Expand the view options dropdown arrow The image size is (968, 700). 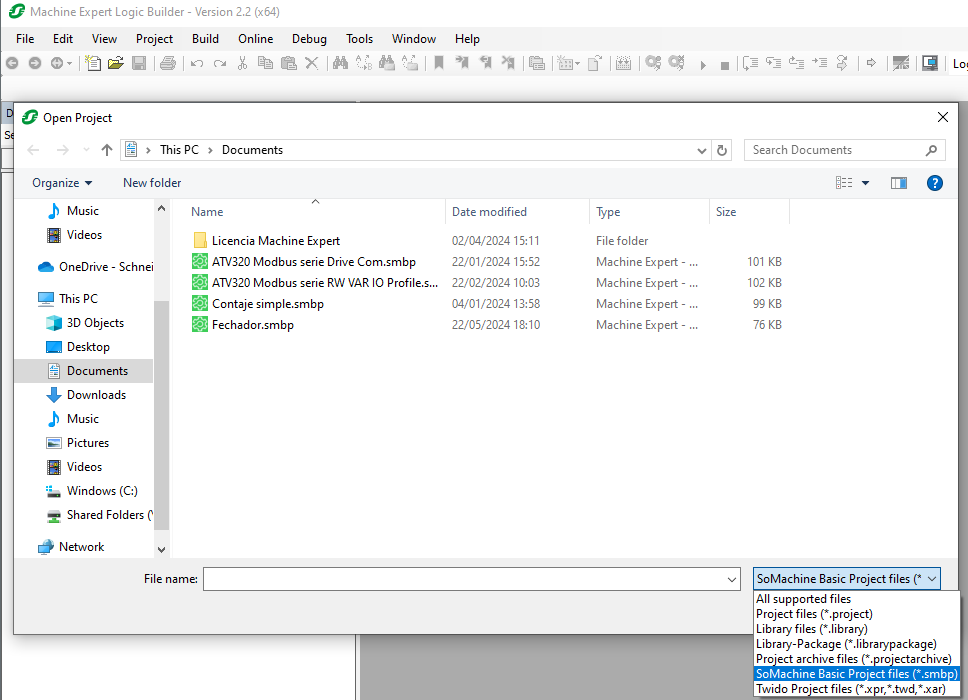pyautogui.click(x=866, y=183)
